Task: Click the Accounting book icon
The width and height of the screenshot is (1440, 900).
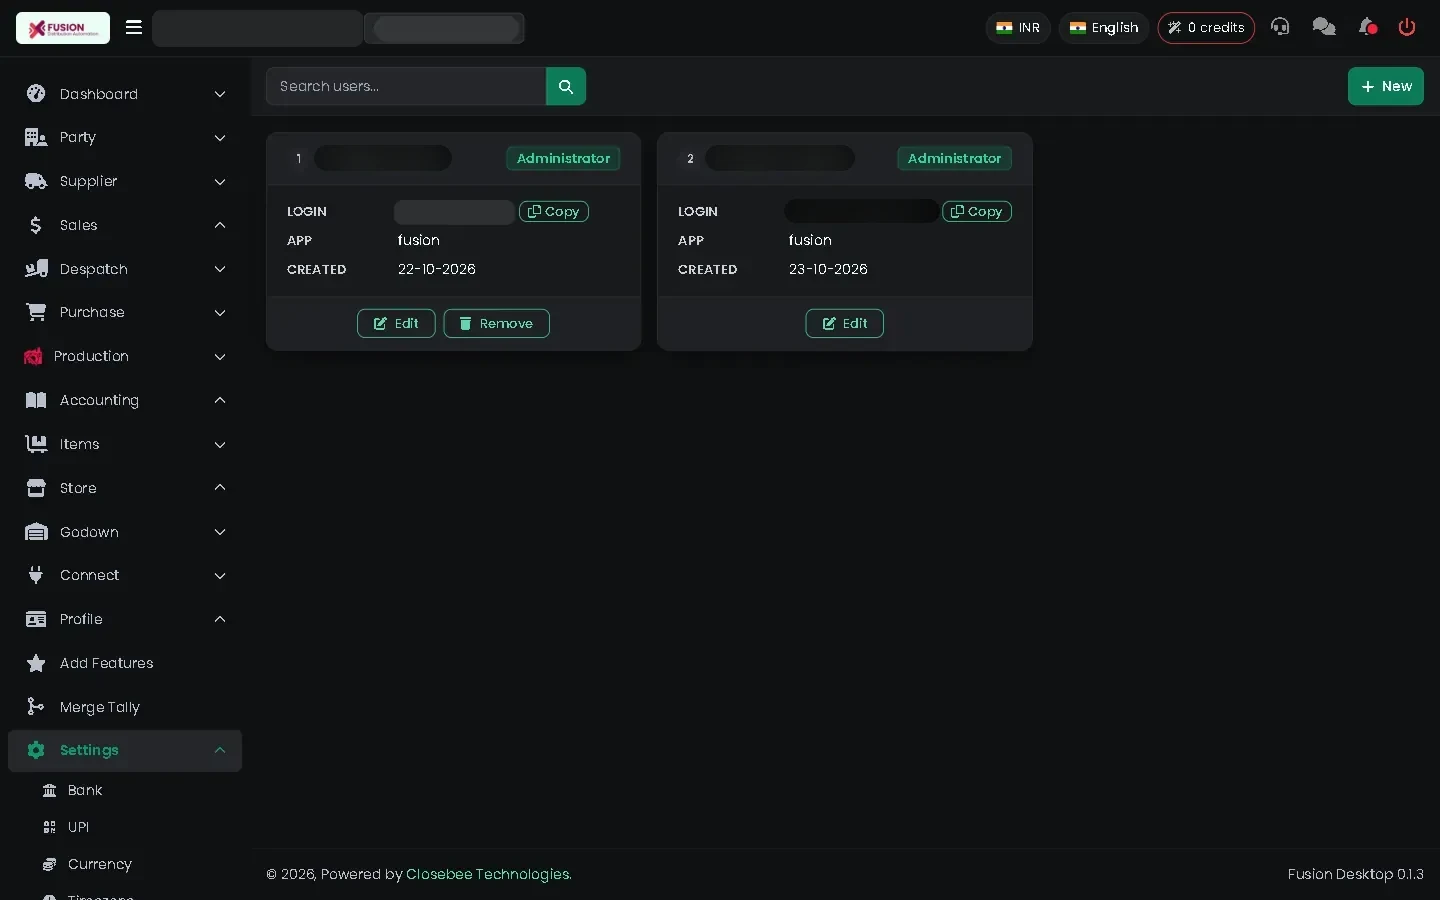Action: coord(36,400)
